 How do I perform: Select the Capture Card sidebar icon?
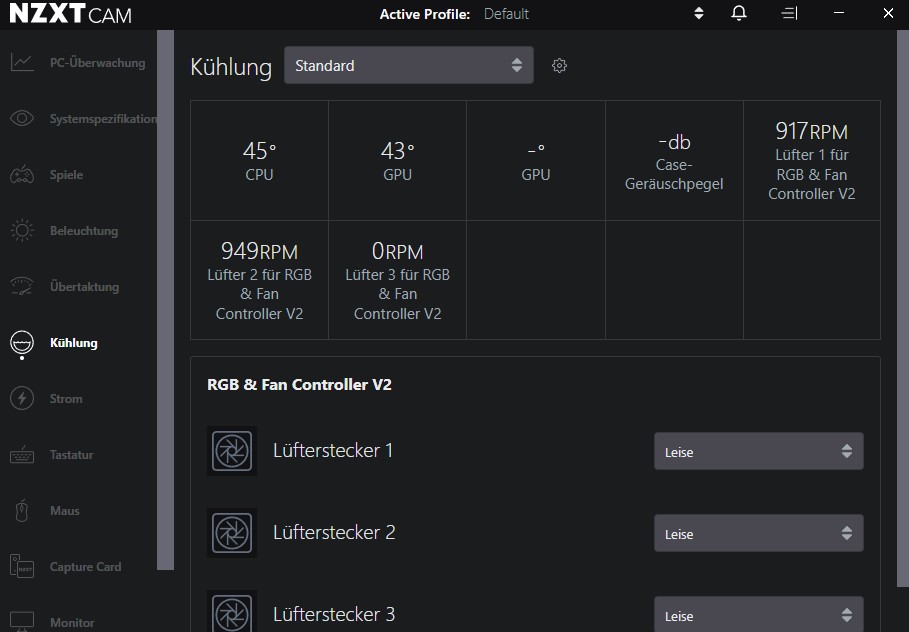[x=85, y=566]
